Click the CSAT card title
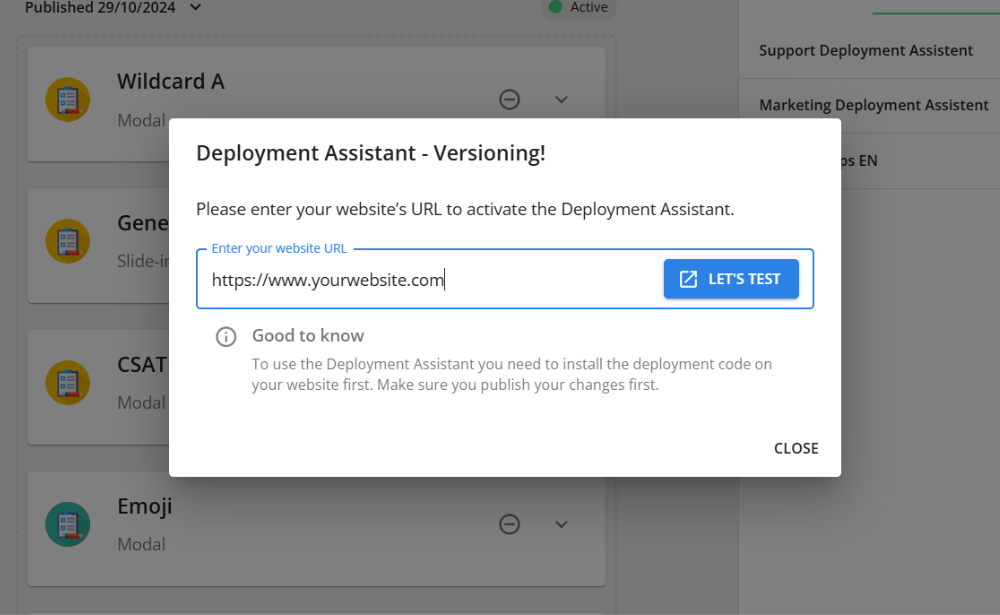This screenshot has width=1000, height=615. click(142, 365)
